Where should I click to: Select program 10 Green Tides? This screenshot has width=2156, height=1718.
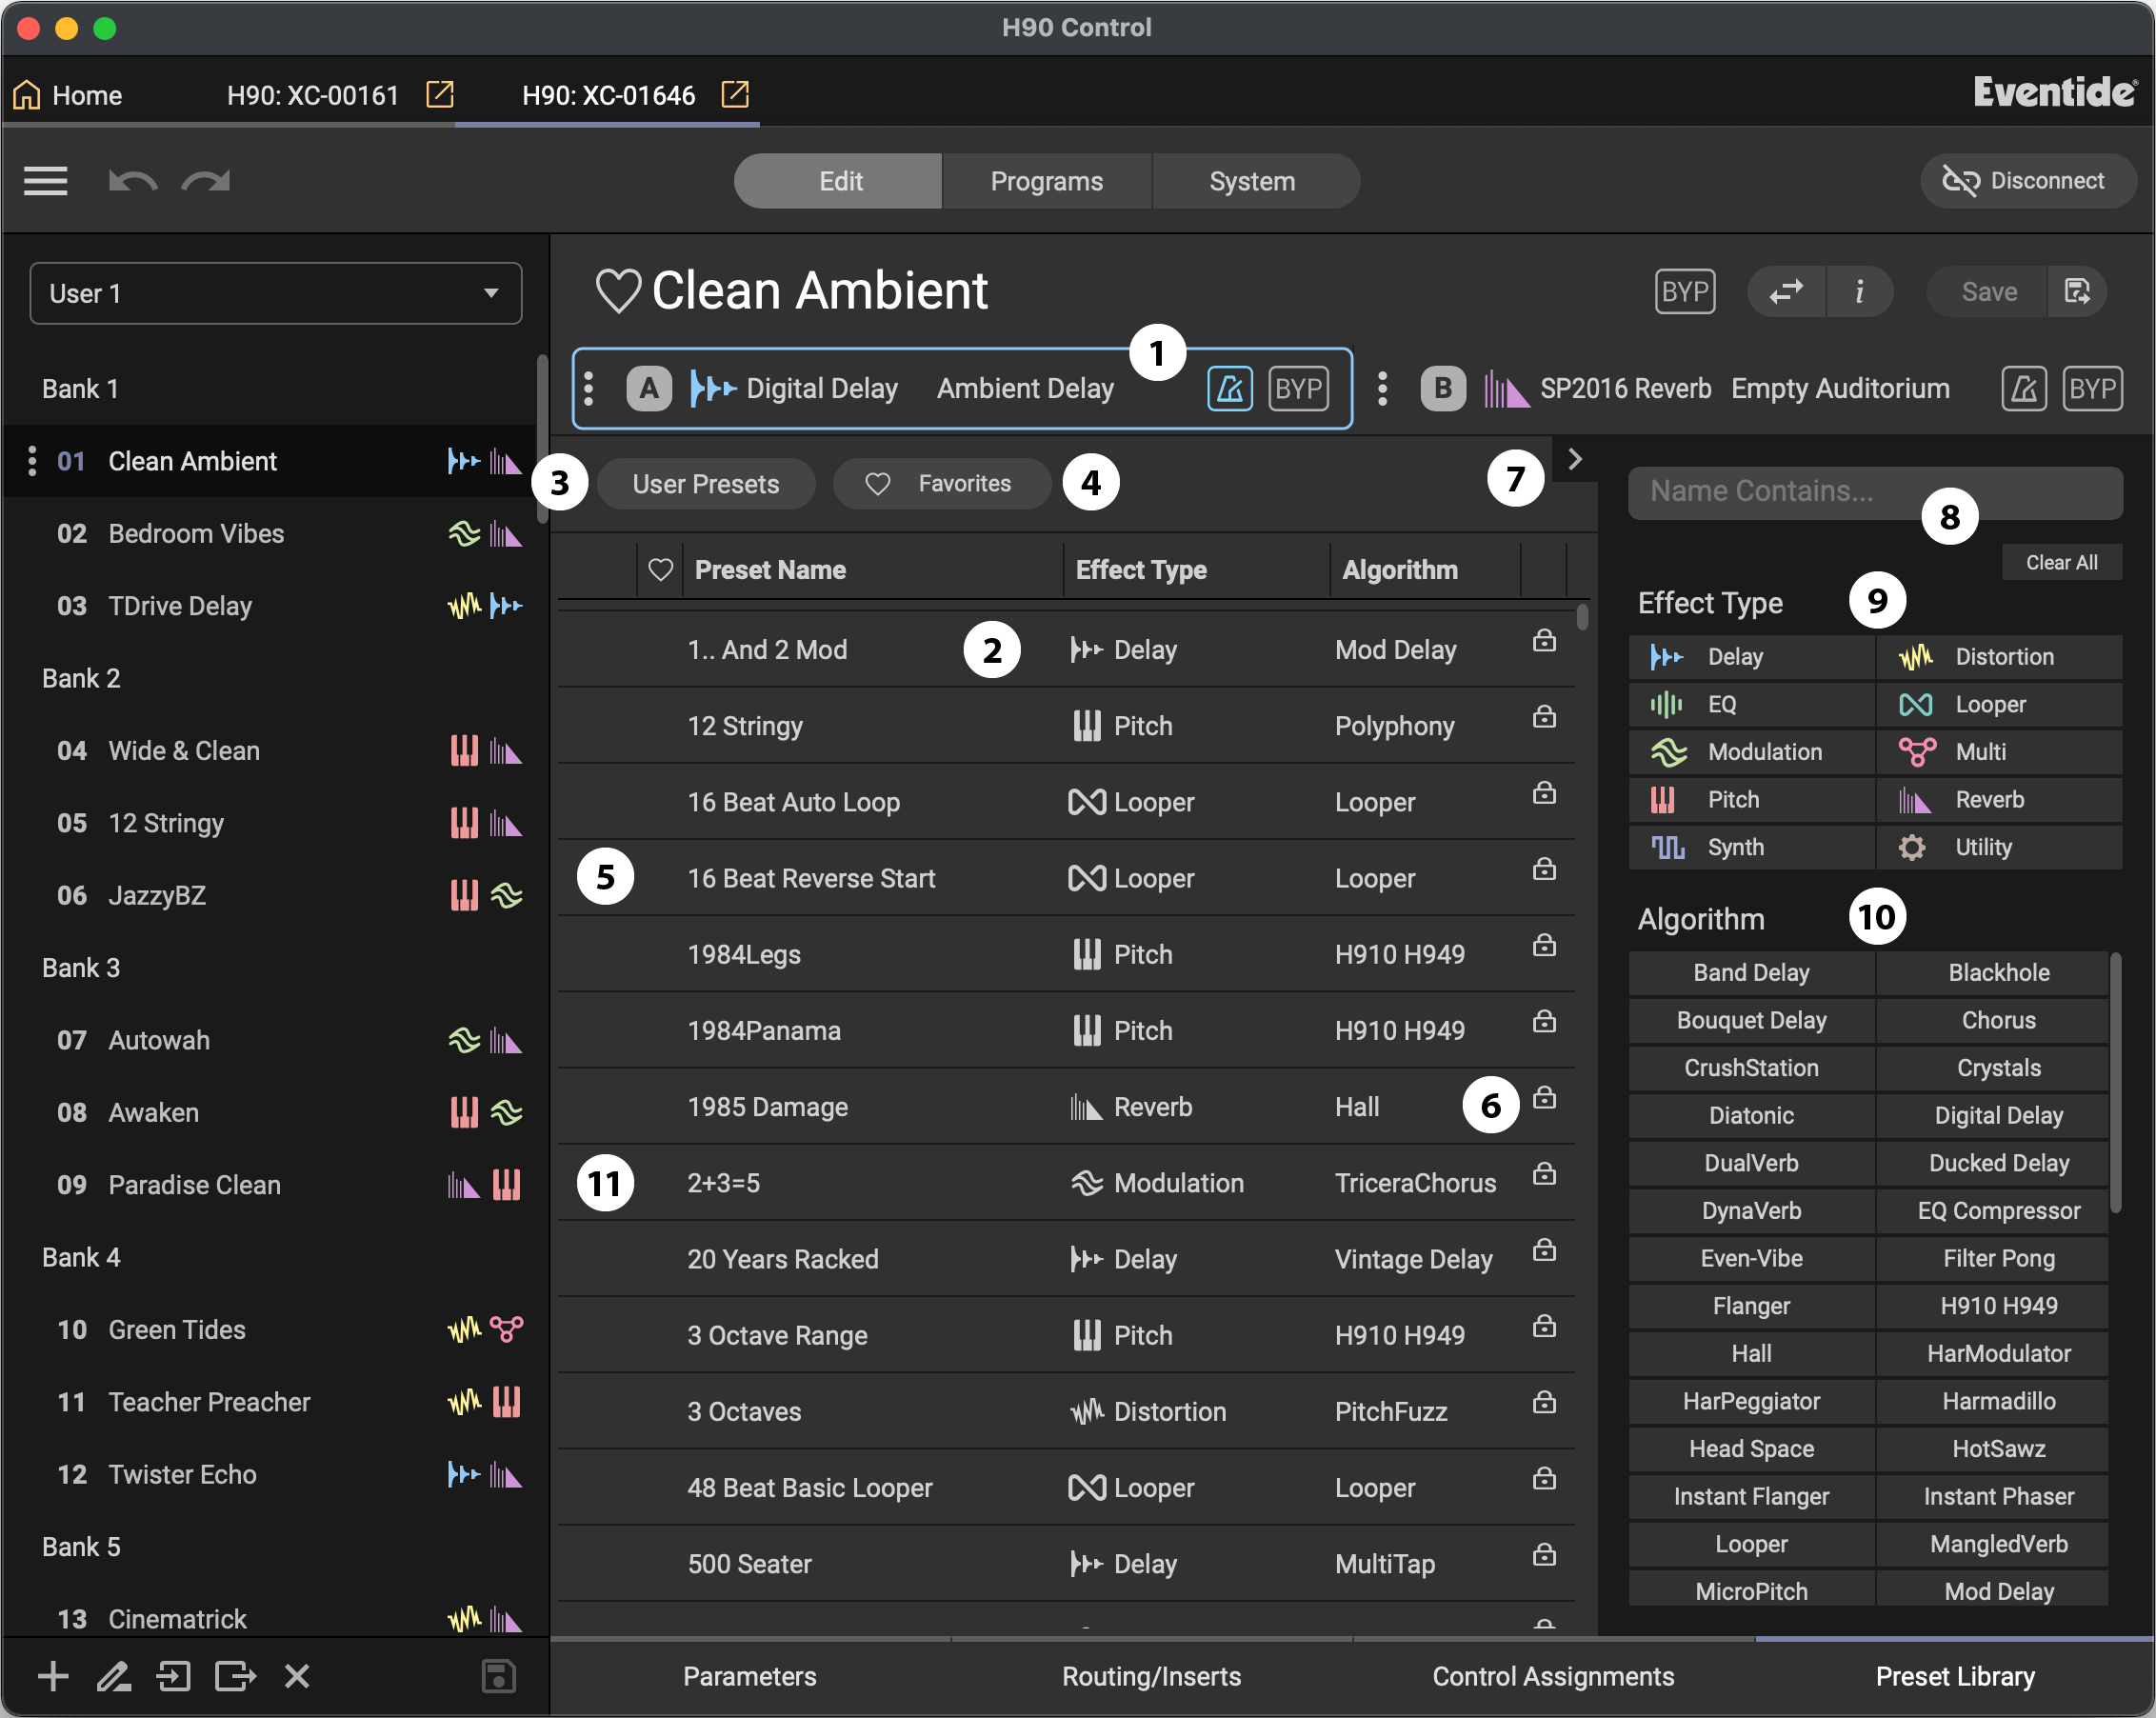click(x=276, y=1329)
